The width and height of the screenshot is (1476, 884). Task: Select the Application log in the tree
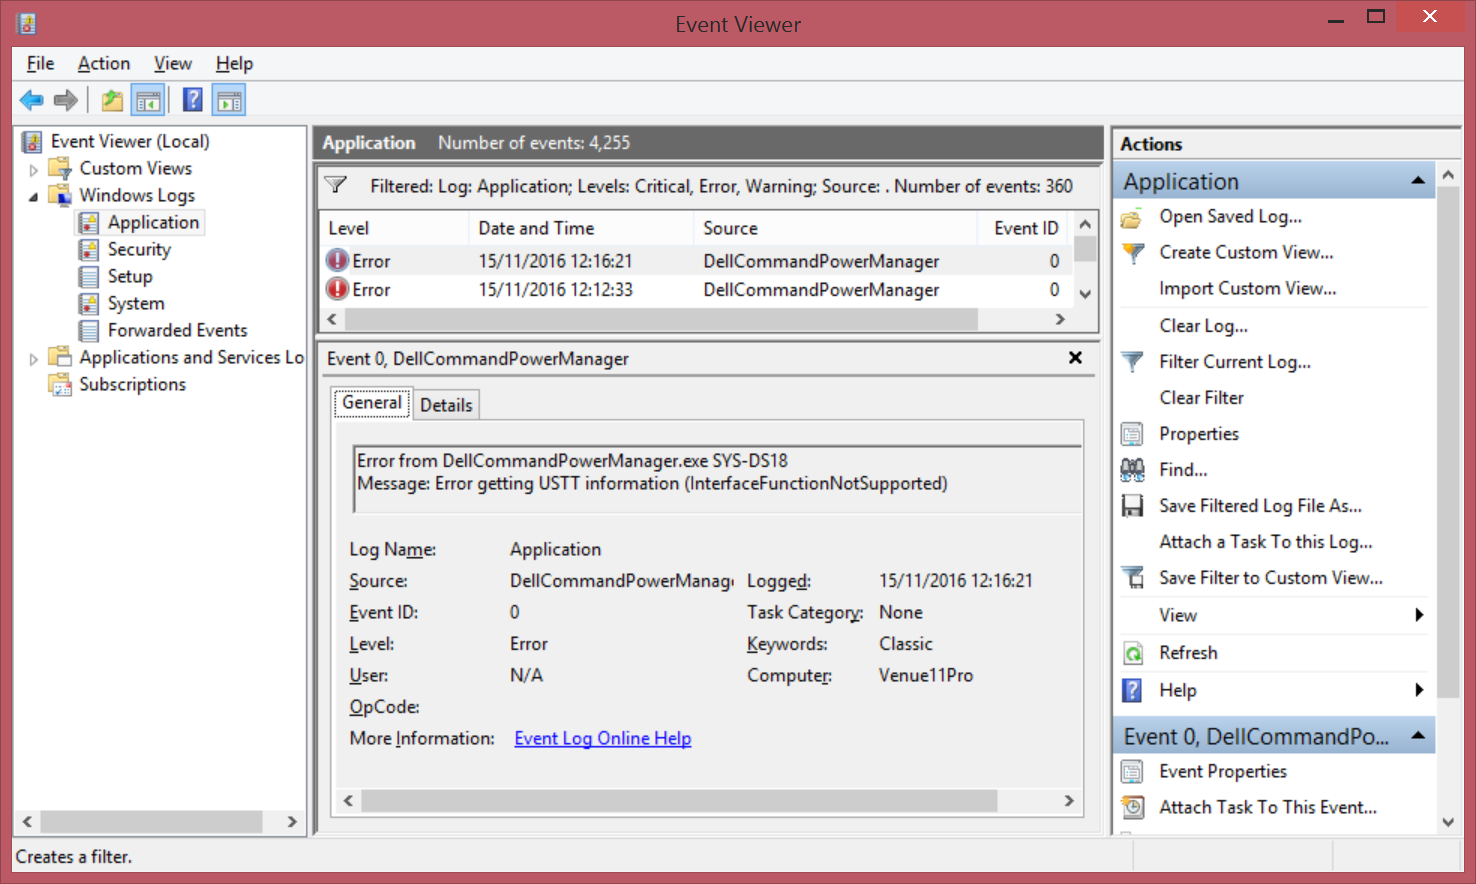point(154,222)
